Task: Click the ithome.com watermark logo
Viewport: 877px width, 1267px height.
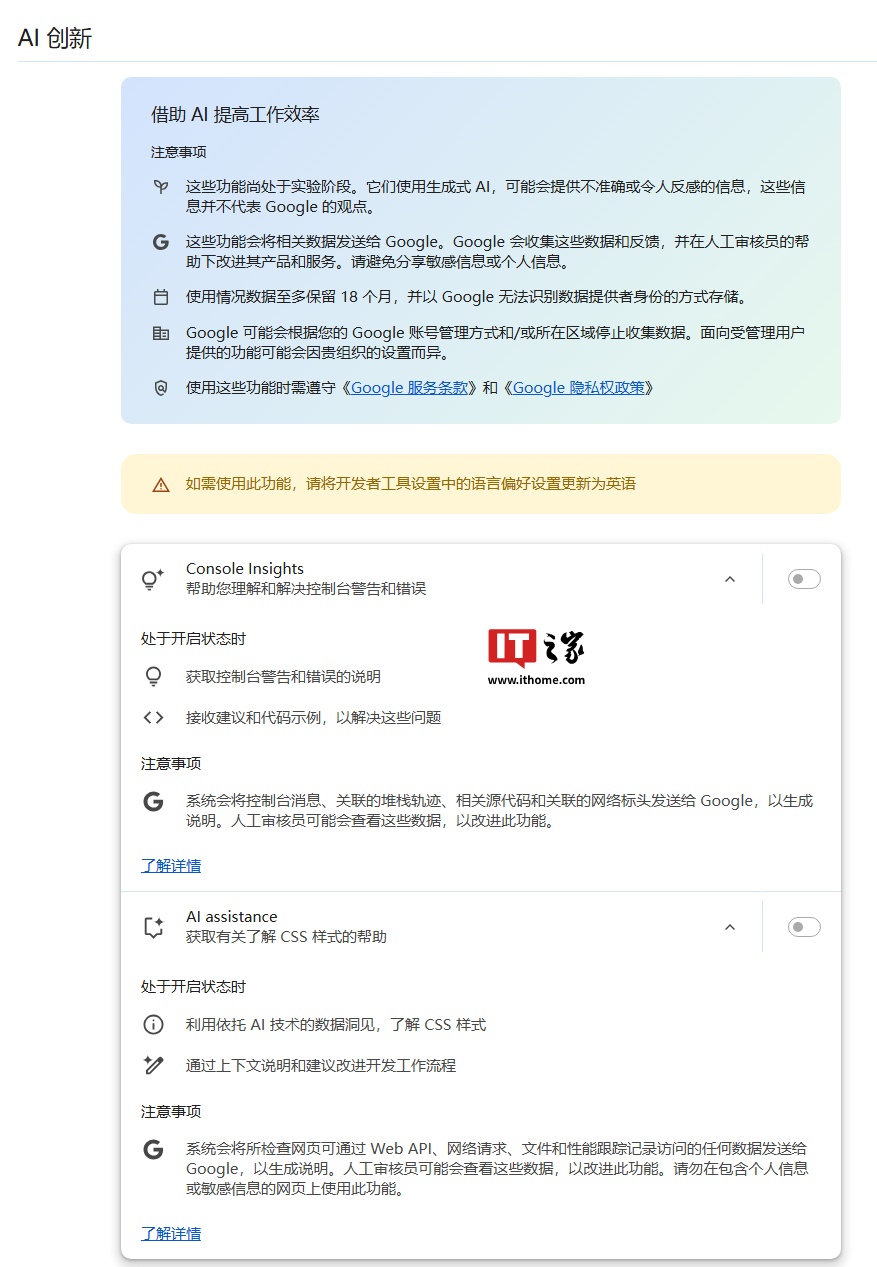Action: coord(537,652)
